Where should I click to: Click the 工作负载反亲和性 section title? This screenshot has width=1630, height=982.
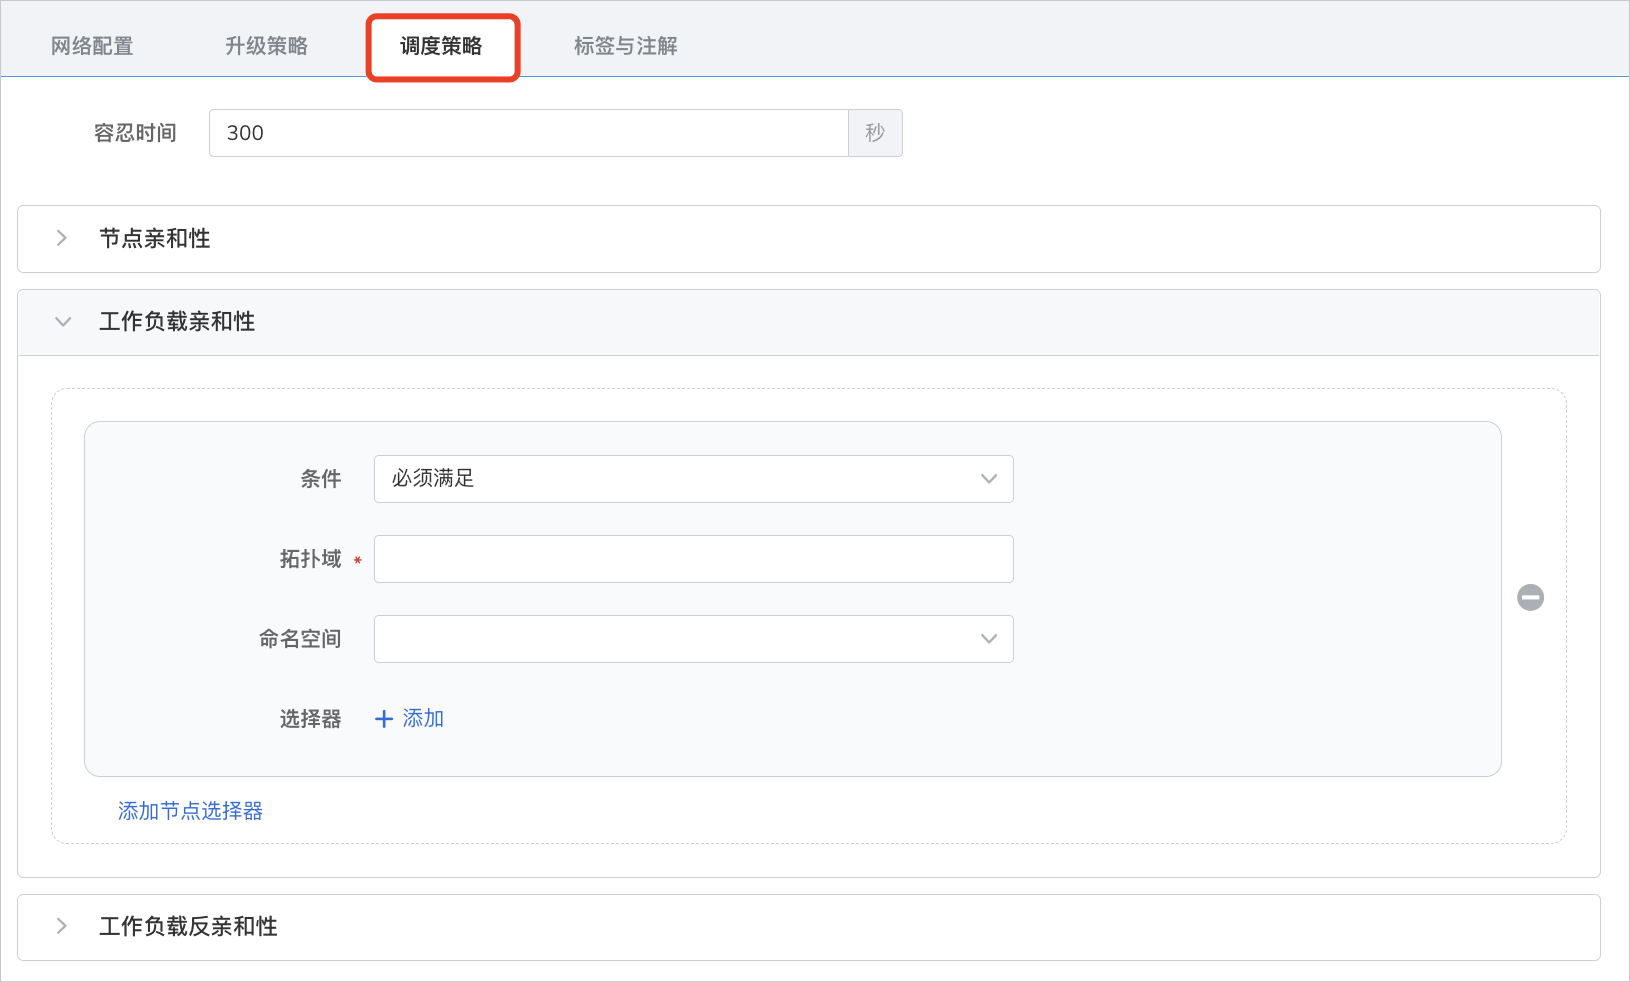188,926
